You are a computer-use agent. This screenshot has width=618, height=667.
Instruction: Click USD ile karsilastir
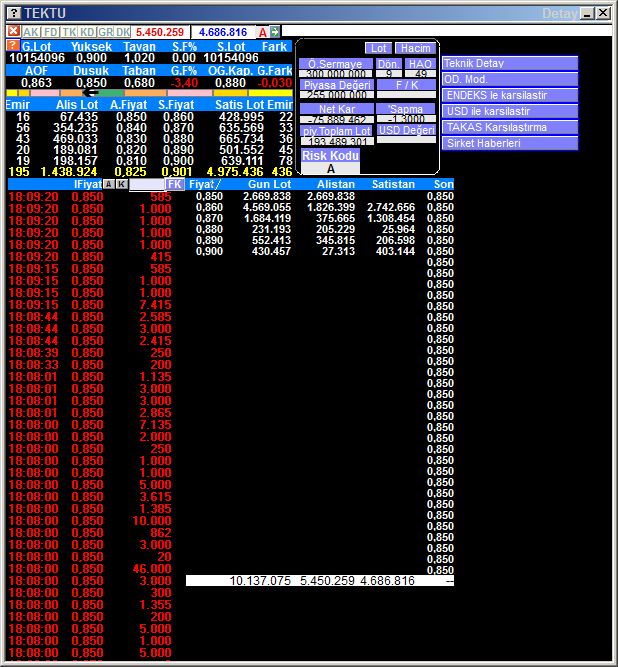(510, 111)
